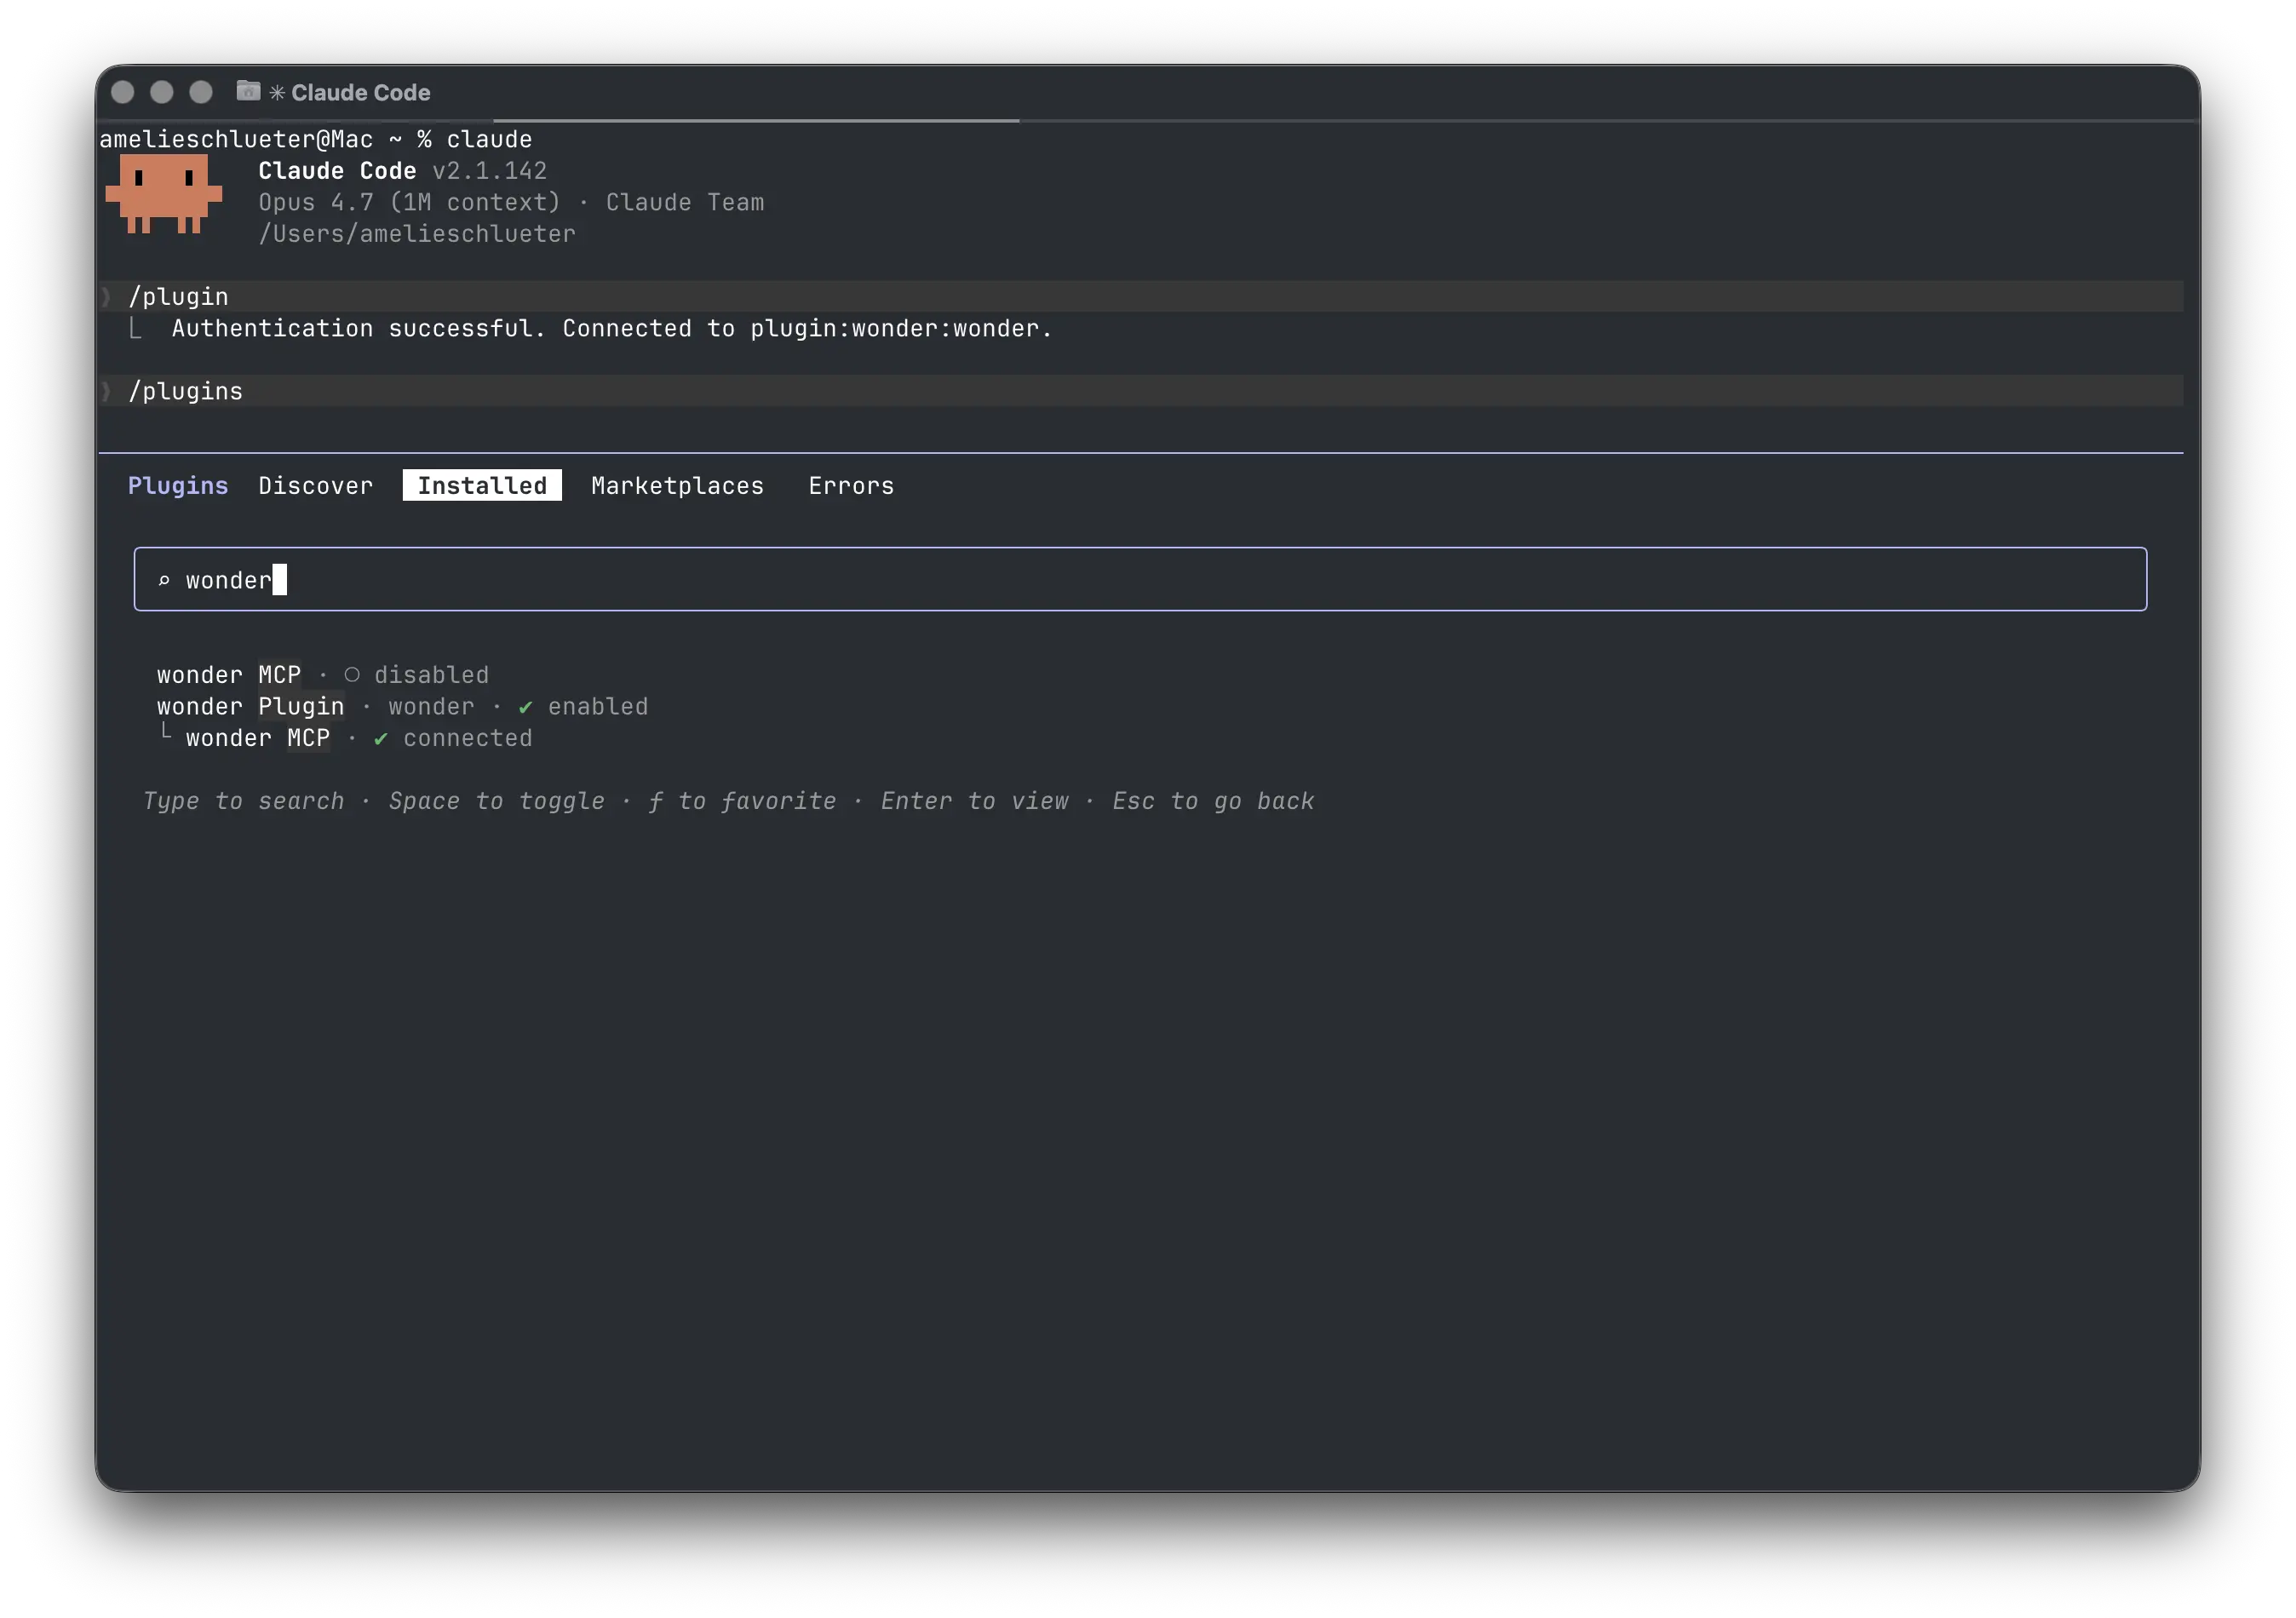This screenshot has height=1618, width=2296.
Task: Click the Plugins heading label
Action: [x=178, y=486]
